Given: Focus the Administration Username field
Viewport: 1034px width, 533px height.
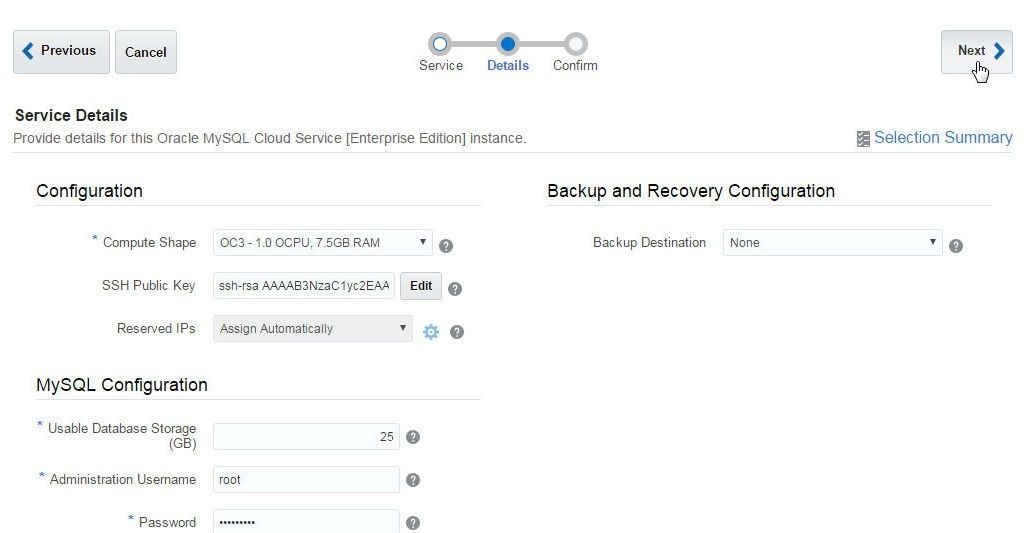Looking at the screenshot, I should tap(306, 480).
